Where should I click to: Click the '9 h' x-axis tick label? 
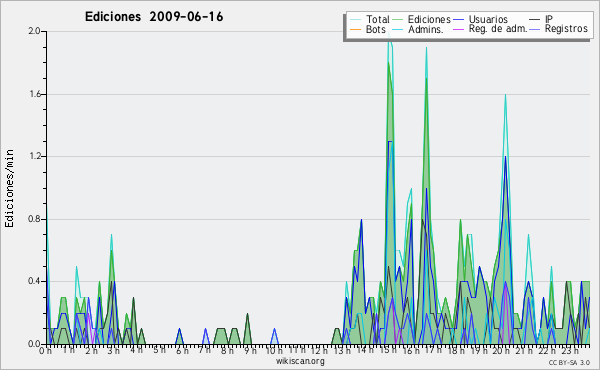[x=251, y=351]
